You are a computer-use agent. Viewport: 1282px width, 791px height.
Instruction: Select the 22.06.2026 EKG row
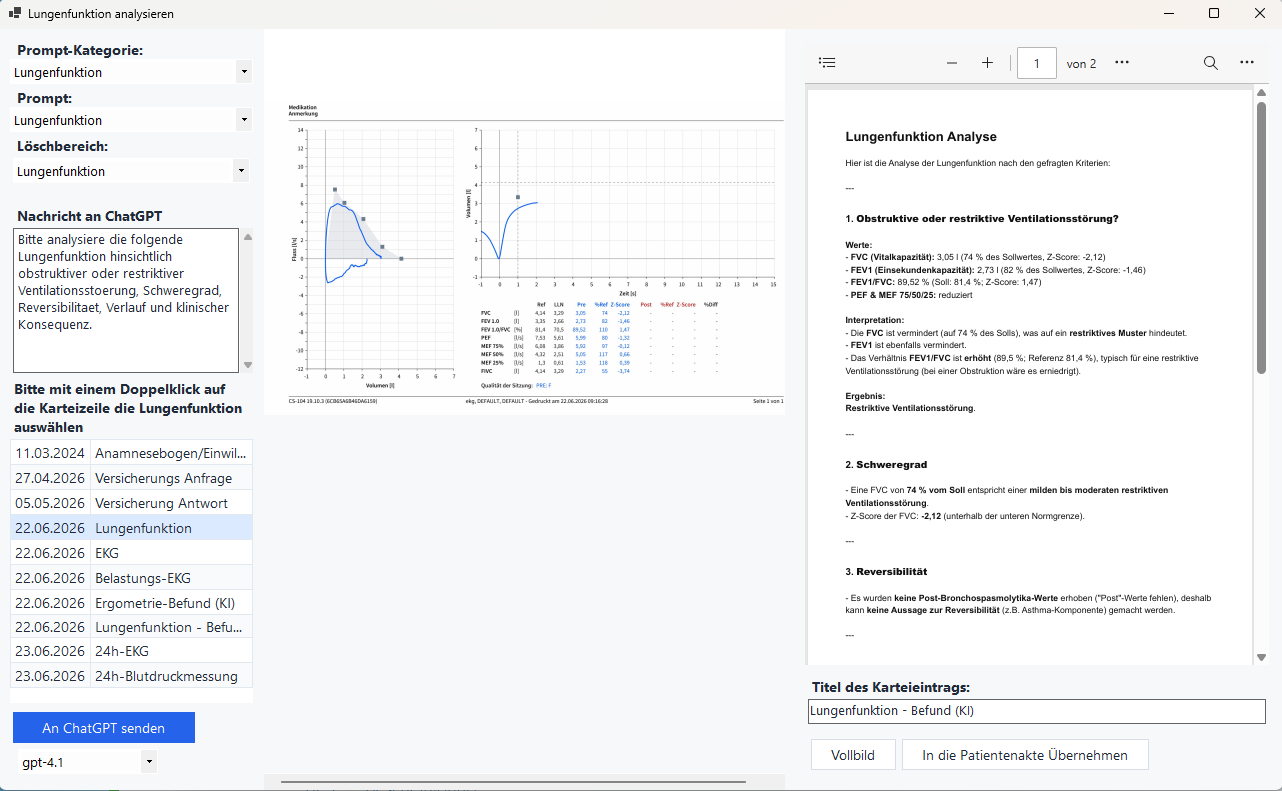131,553
